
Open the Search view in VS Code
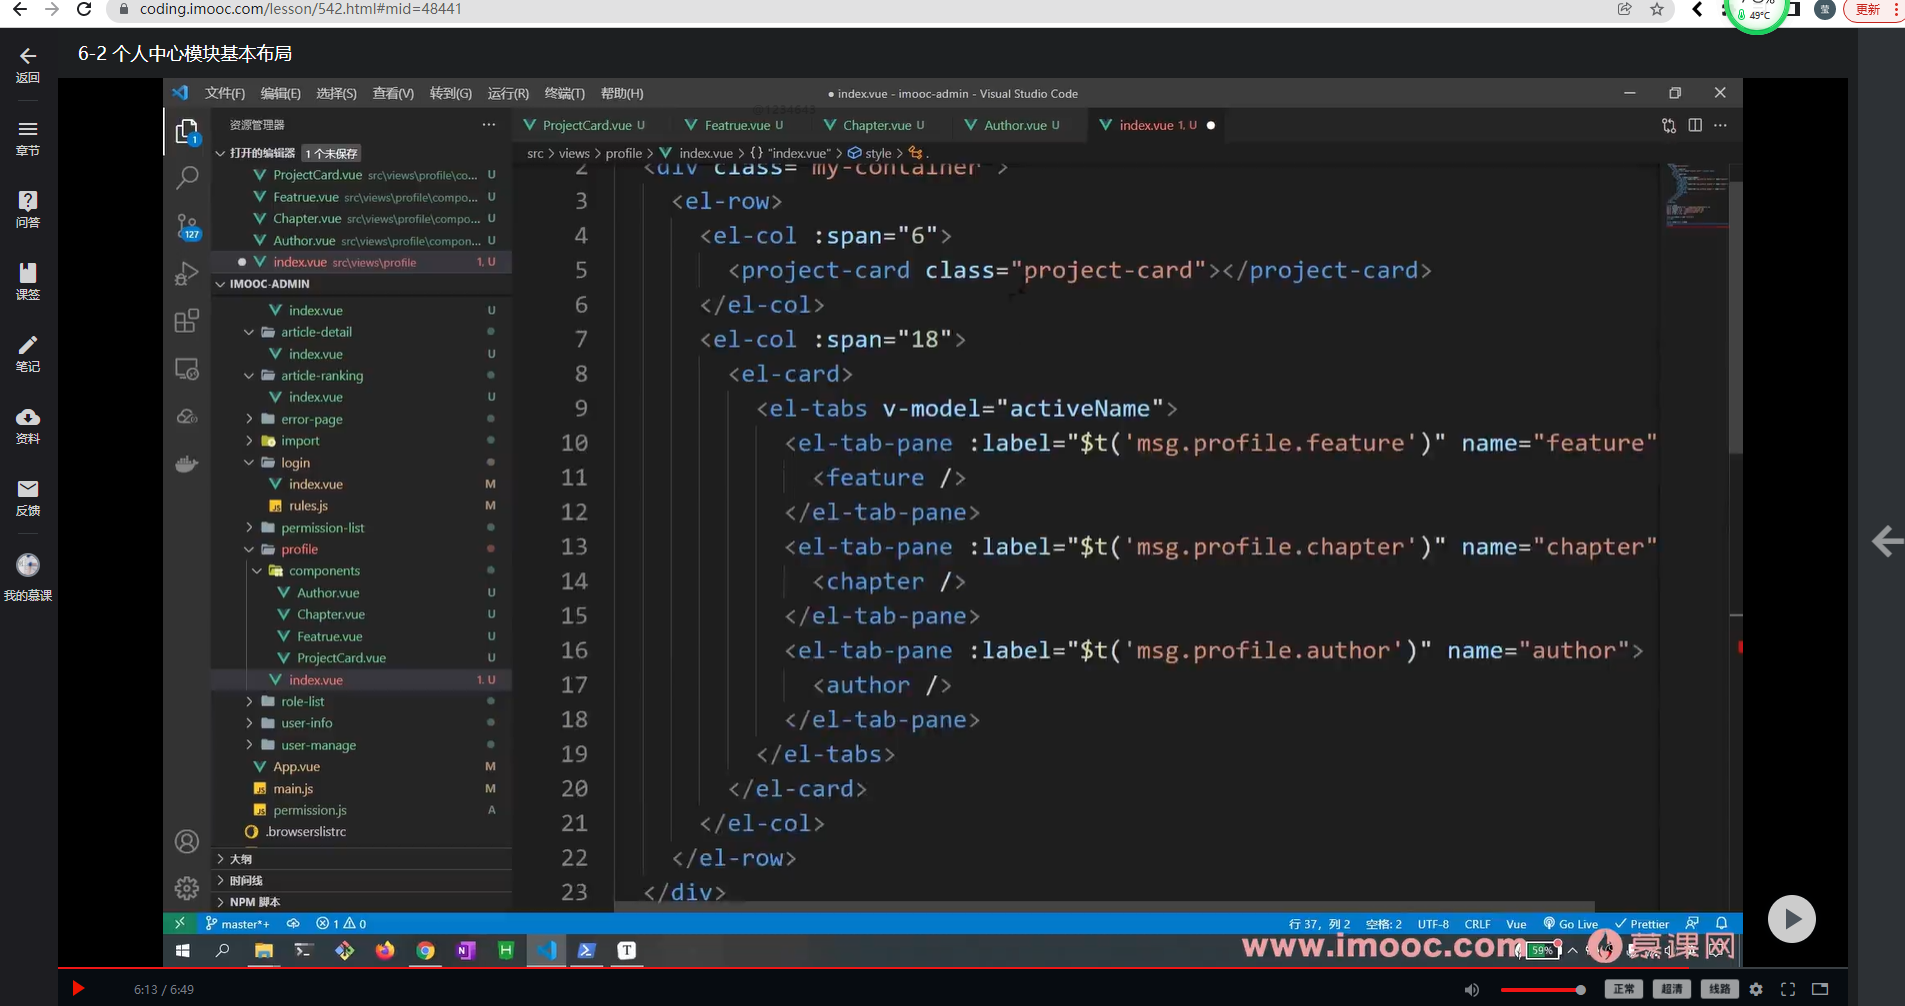click(x=187, y=178)
